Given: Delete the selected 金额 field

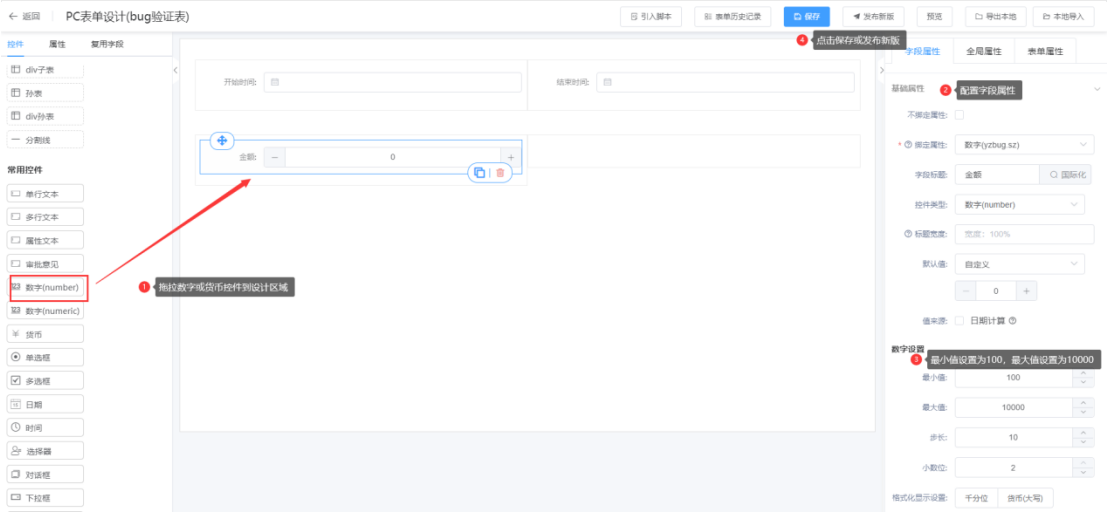Looking at the screenshot, I should coord(500,172).
